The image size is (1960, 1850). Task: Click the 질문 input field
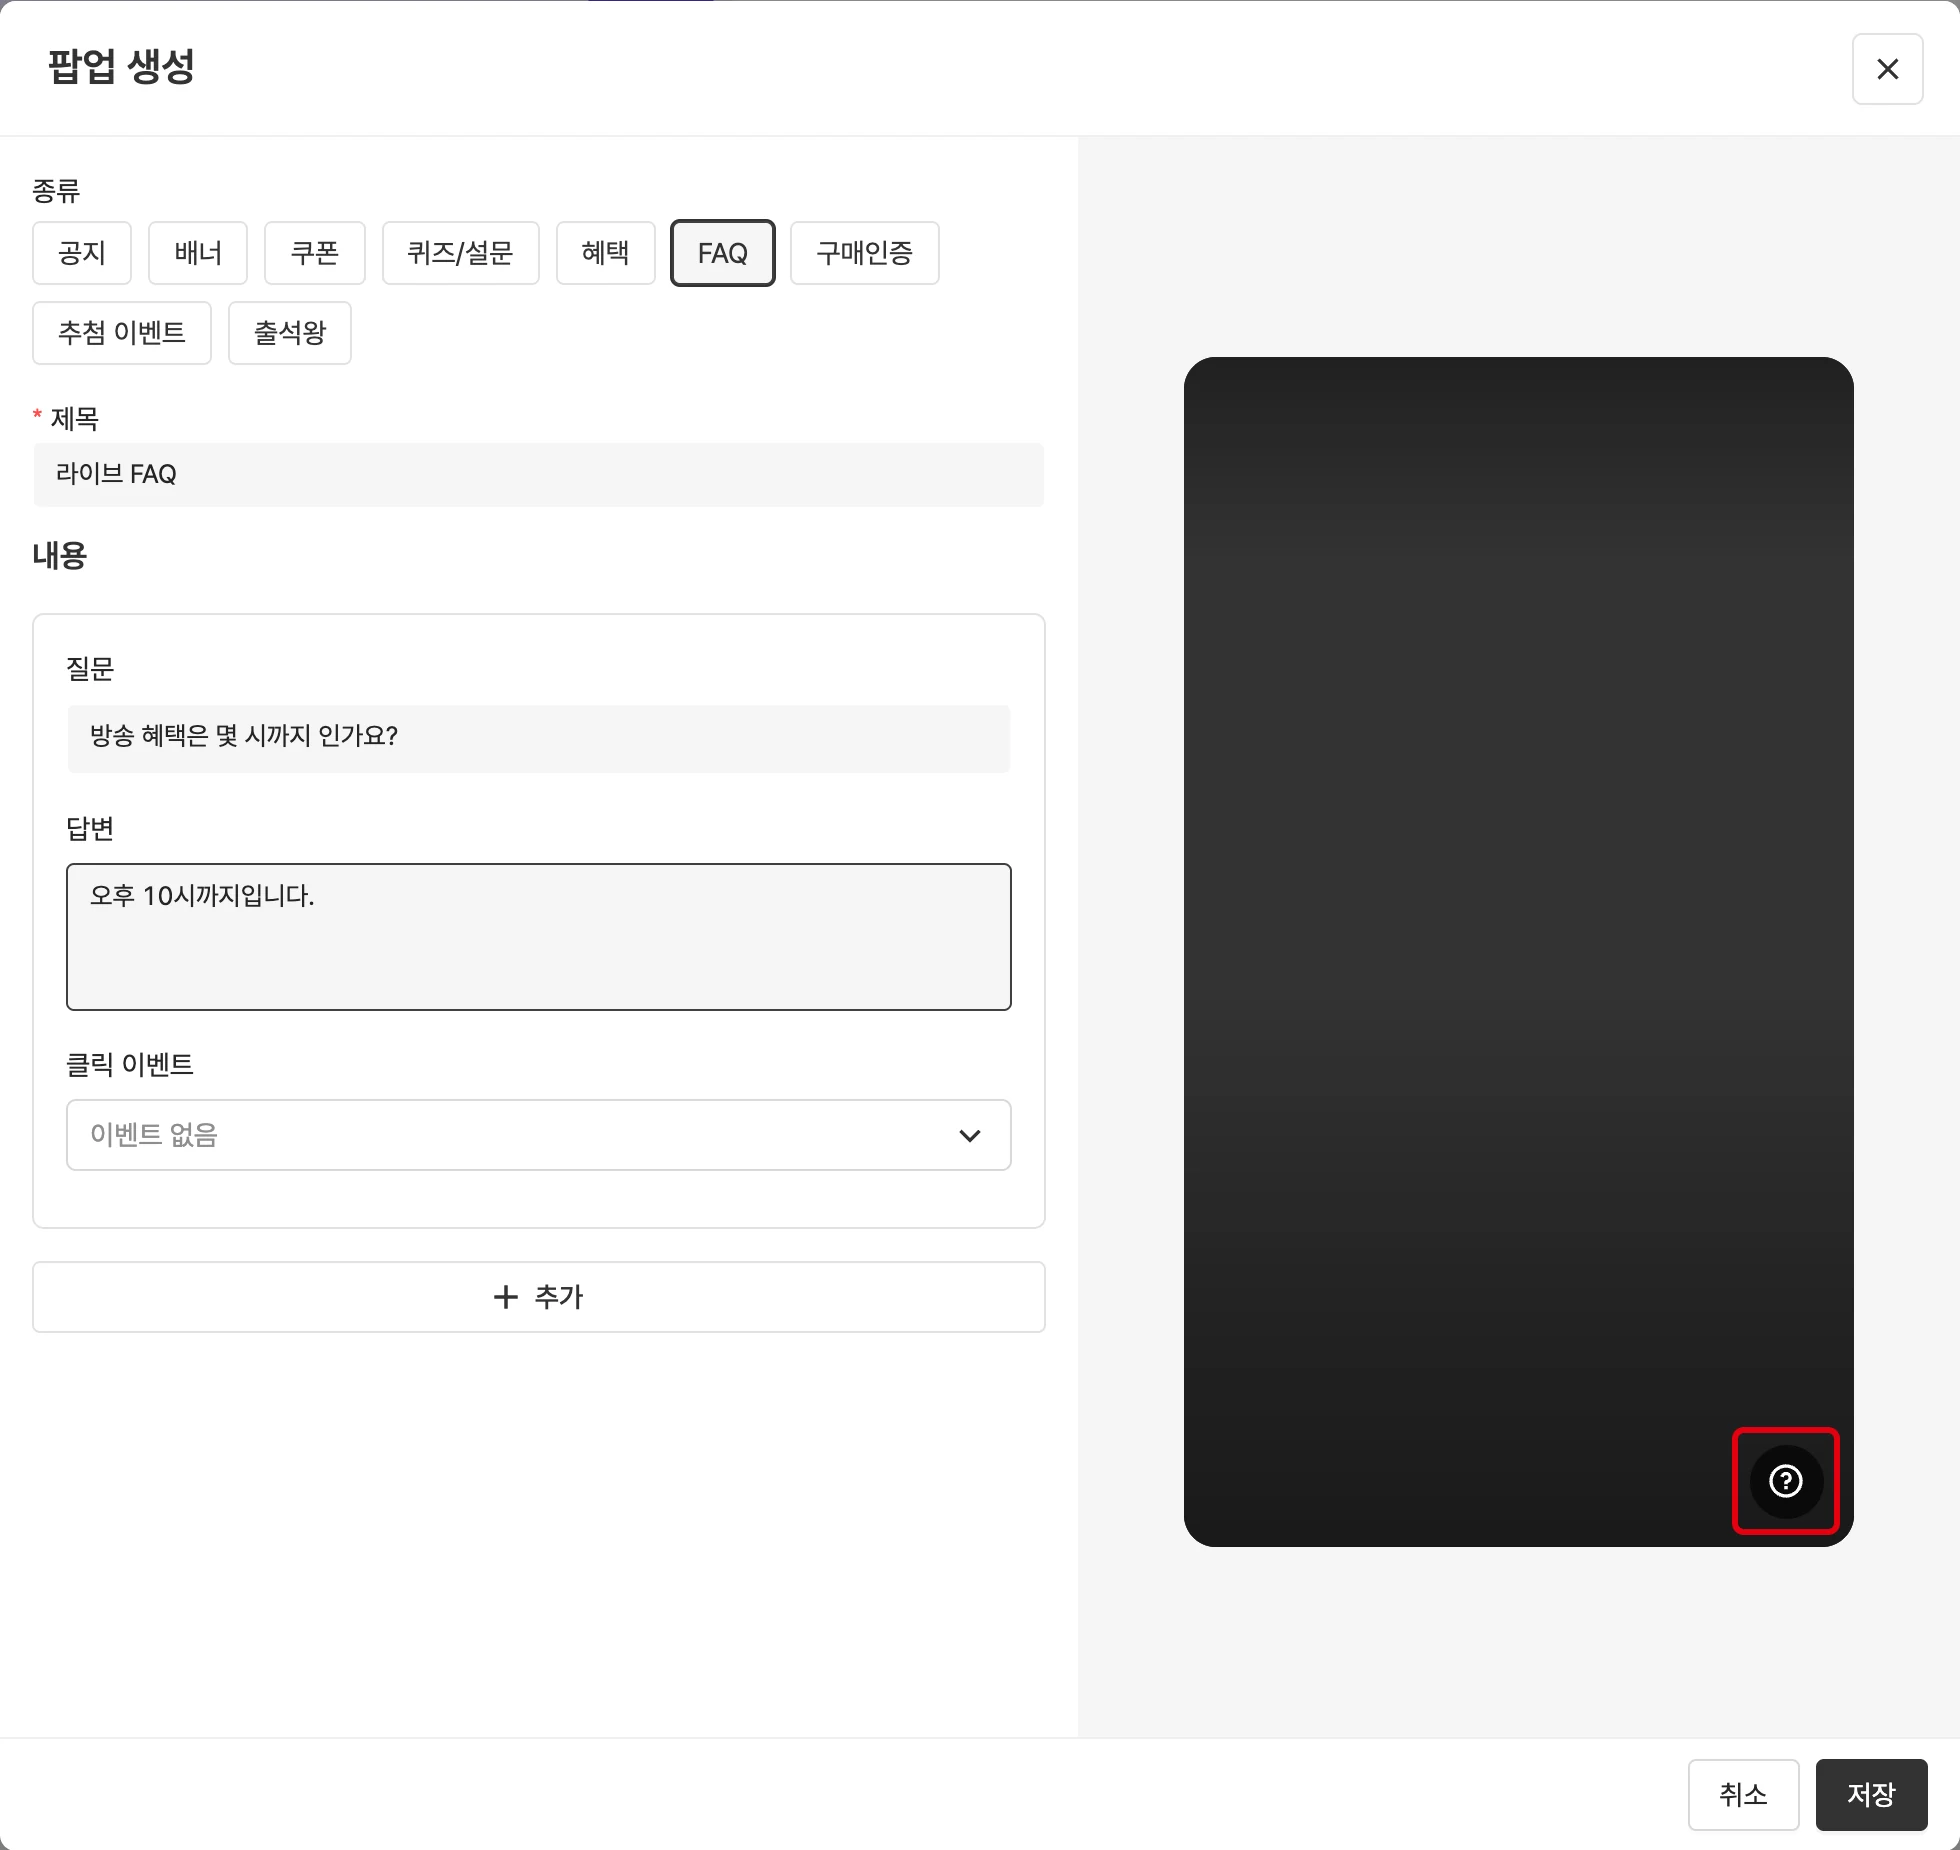point(539,739)
